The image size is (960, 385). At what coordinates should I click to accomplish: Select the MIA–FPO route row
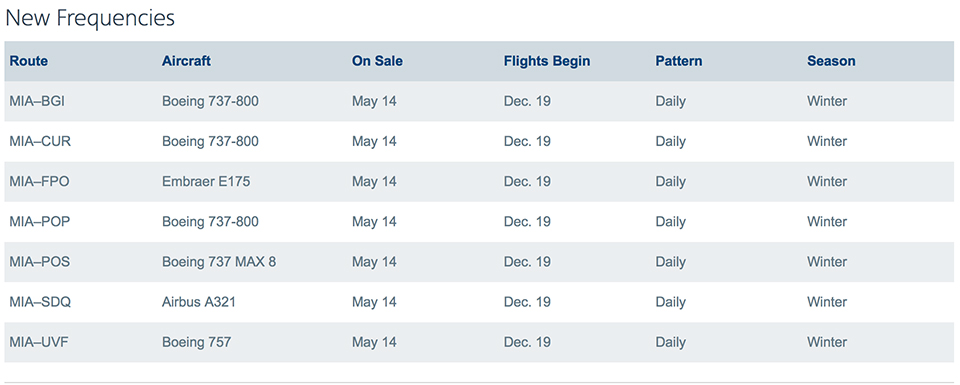(x=479, y=182)
